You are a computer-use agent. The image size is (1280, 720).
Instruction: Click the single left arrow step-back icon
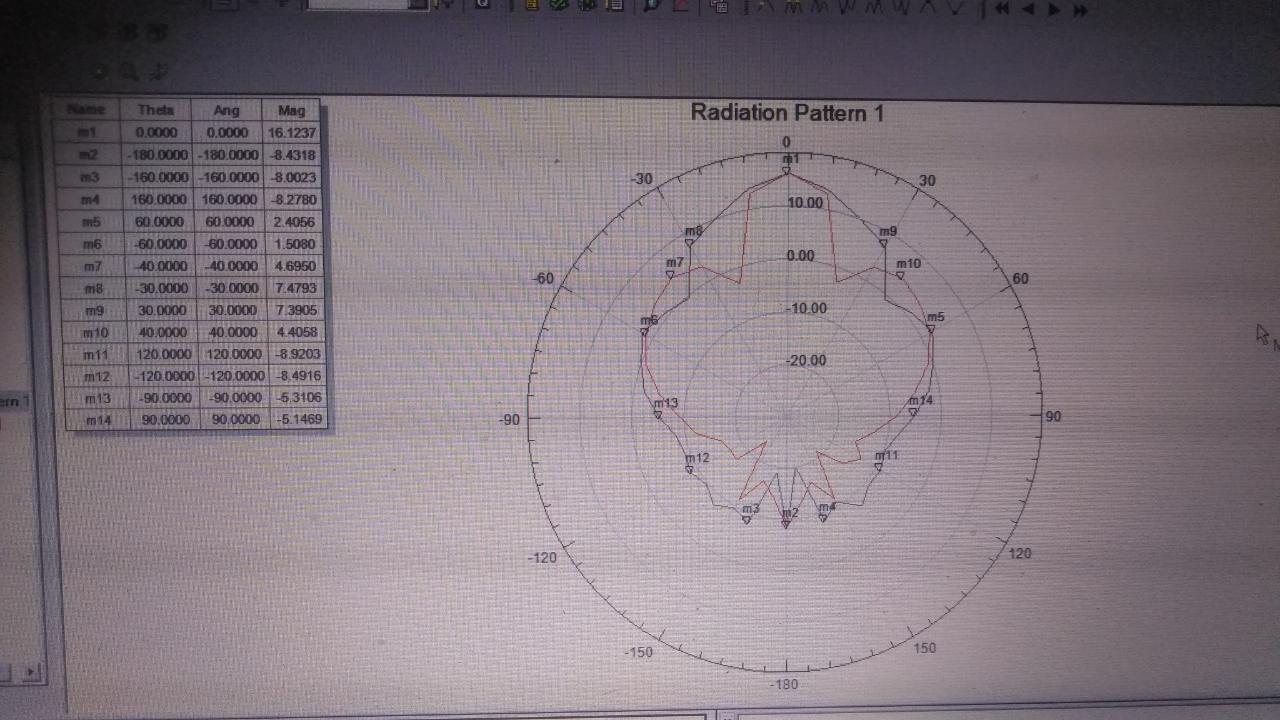click(x=1029, y=8)
